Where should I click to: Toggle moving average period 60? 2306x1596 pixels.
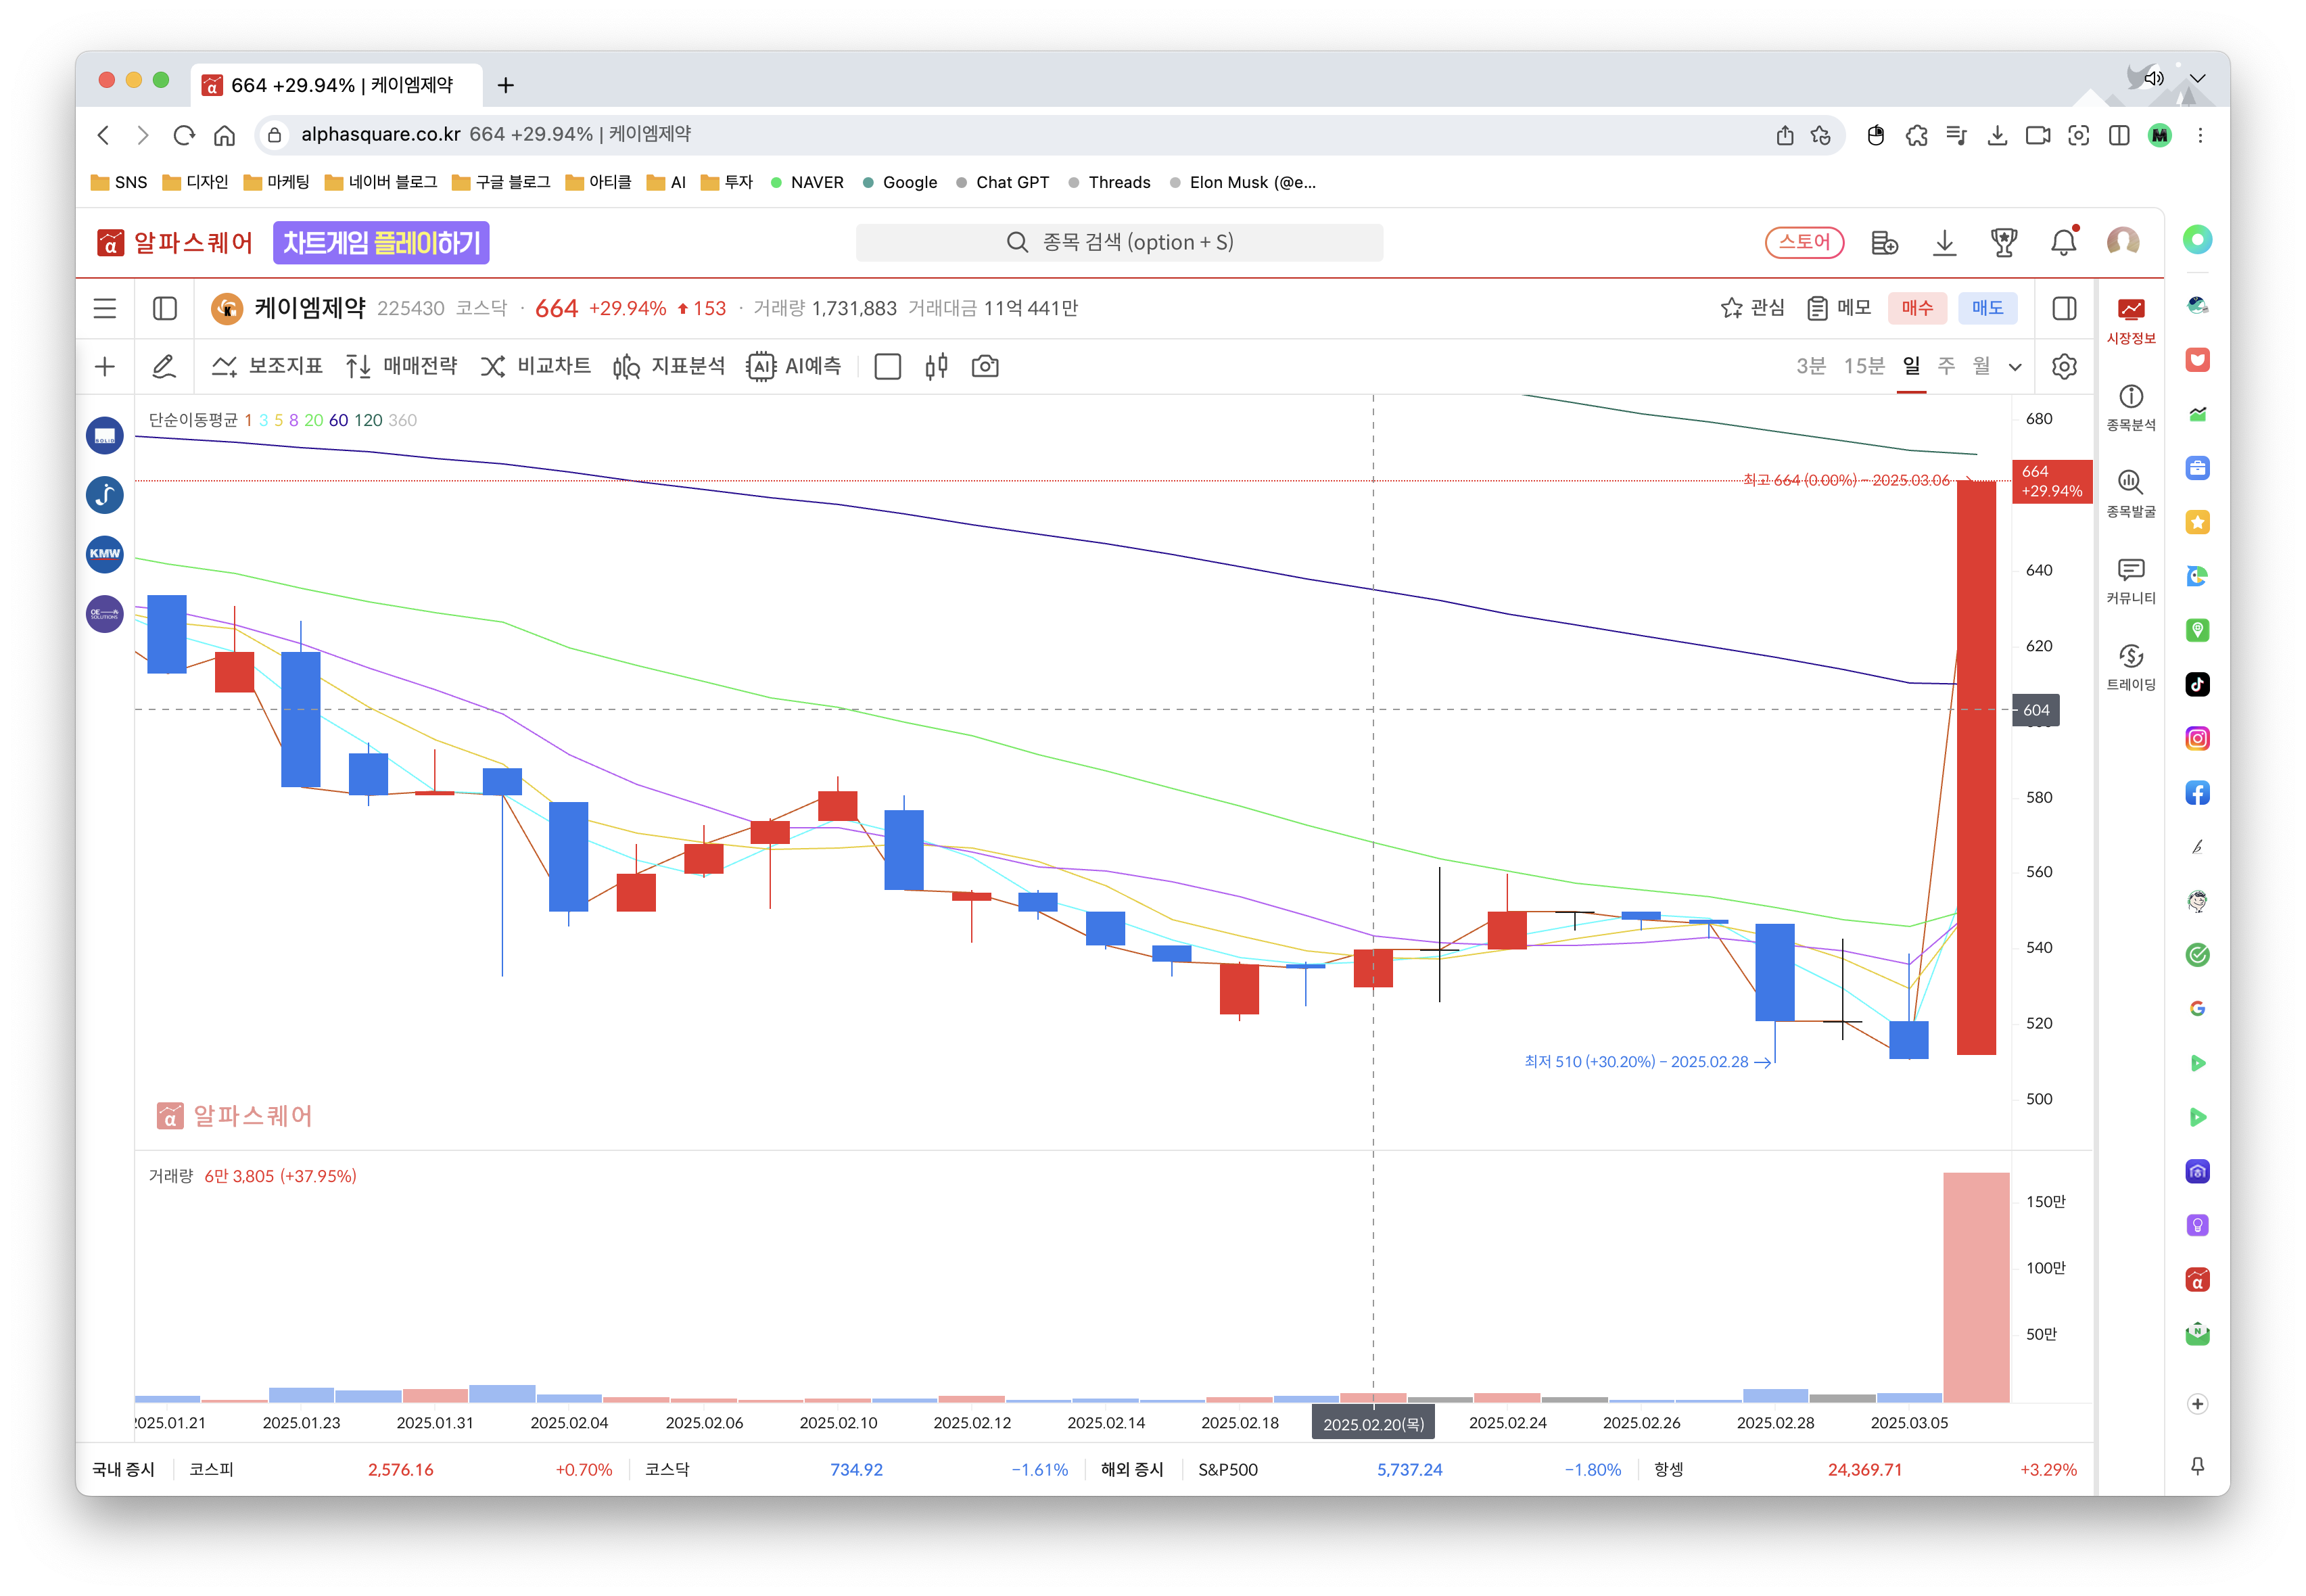coord(339,421)
